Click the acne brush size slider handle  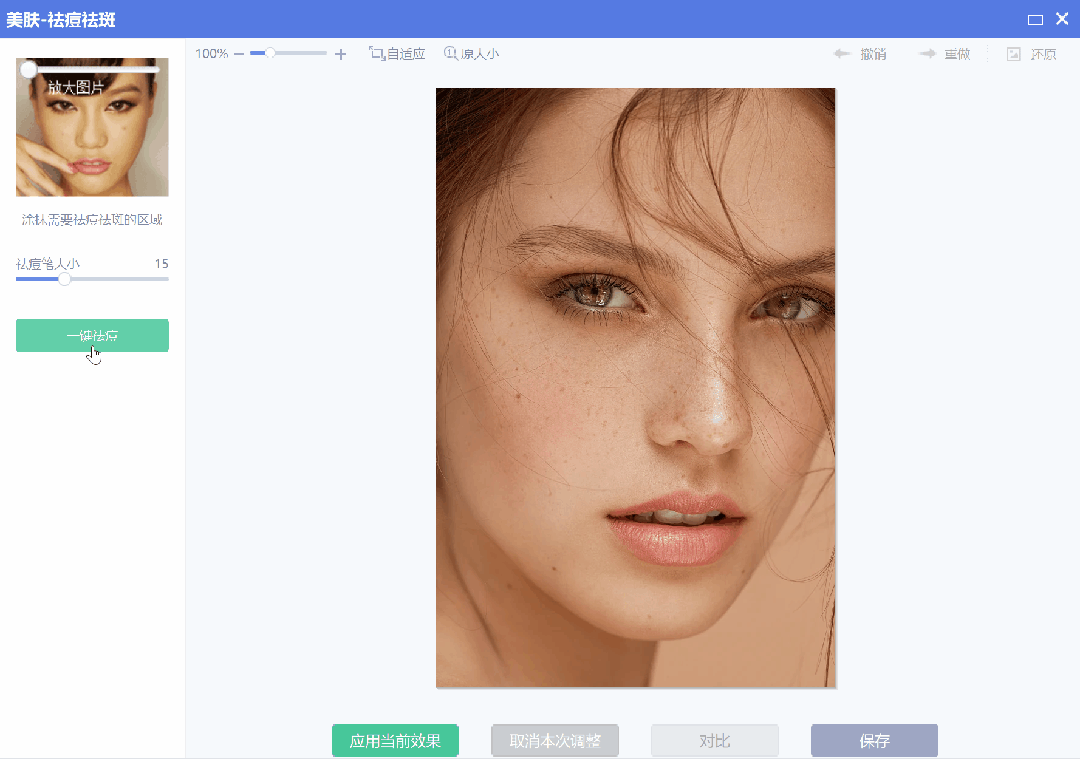pyautogui.click(x=64, y=279)
